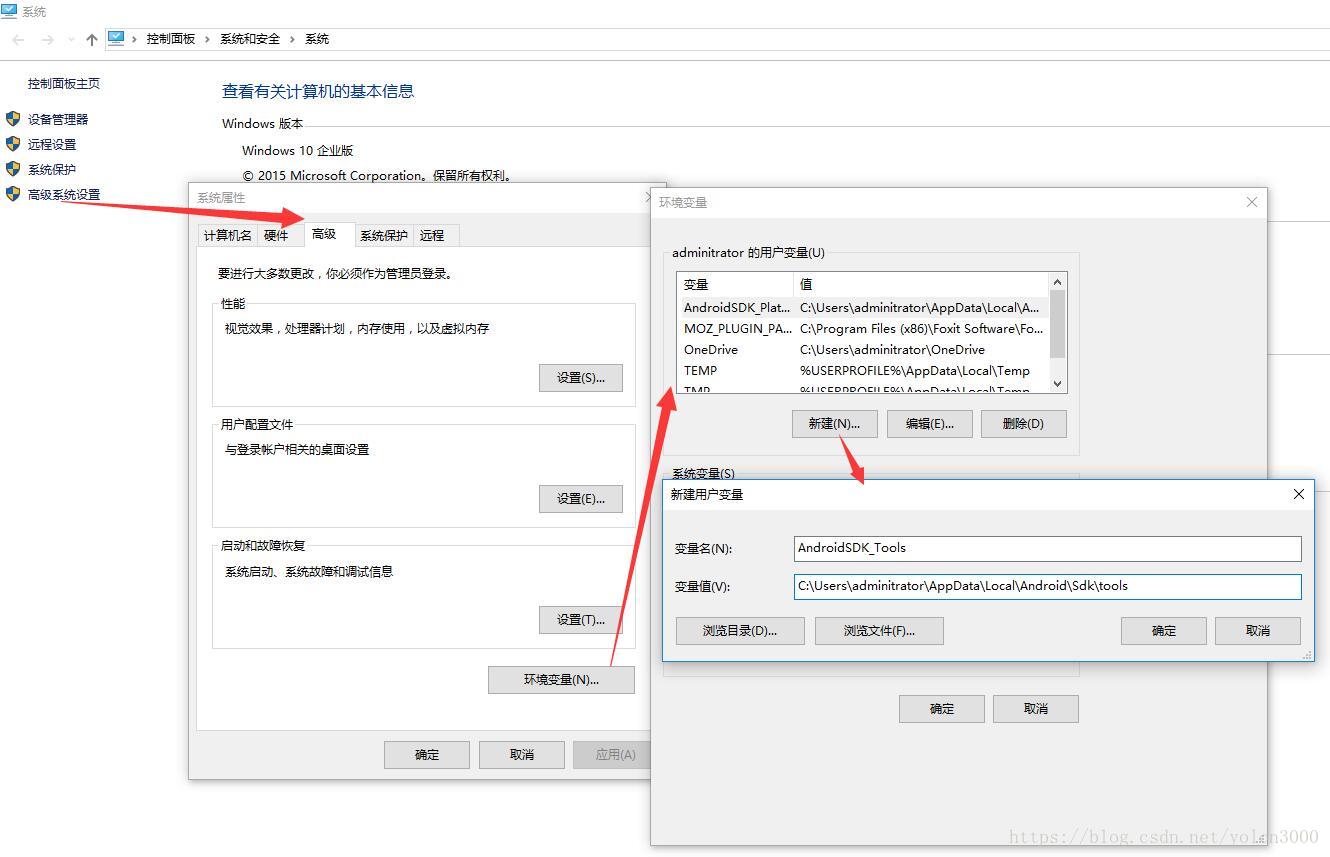Image resolution: width=1330 pixels, height=857 pixels.
Task: Open 高级系统设置 sidebar link
Action: point(64,195)
